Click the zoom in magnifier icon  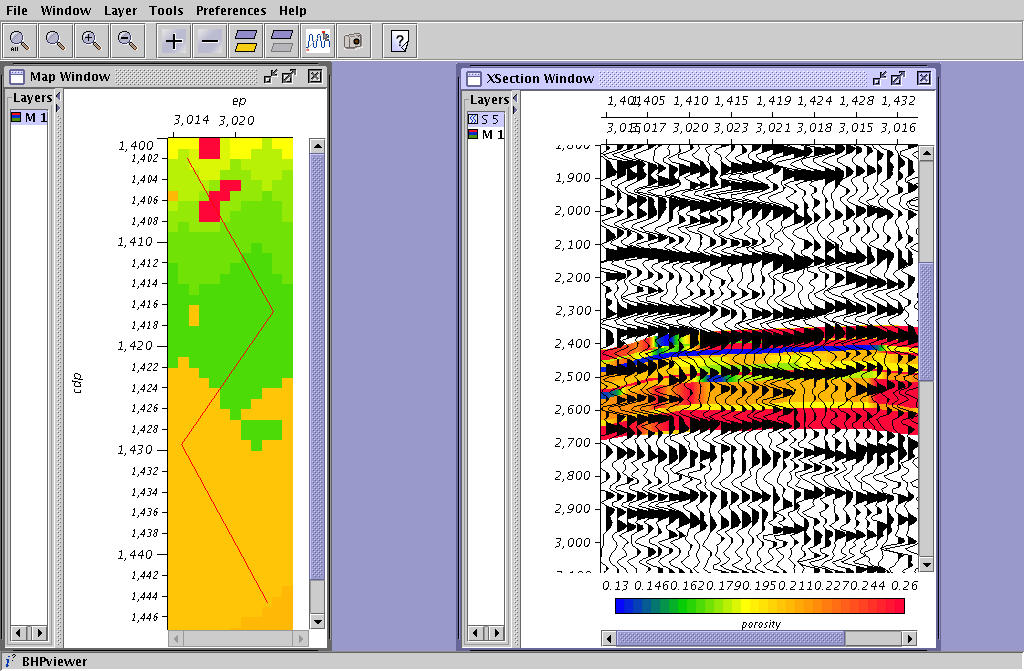click(91, 41)
